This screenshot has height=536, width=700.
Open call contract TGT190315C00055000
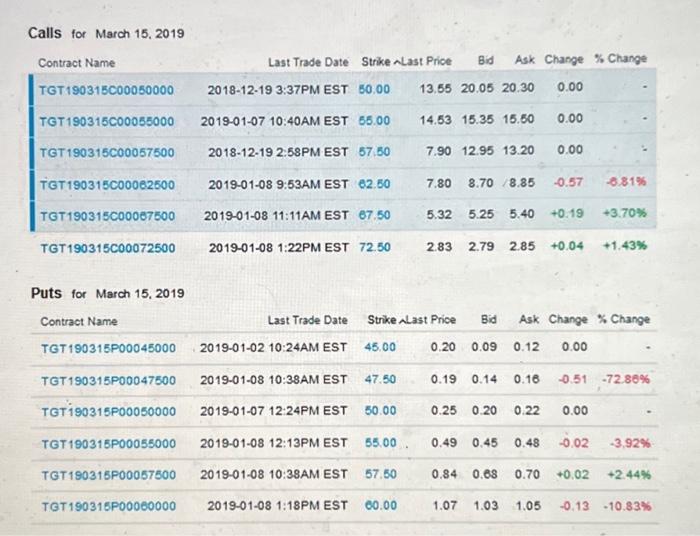click(x=107, y=121)
